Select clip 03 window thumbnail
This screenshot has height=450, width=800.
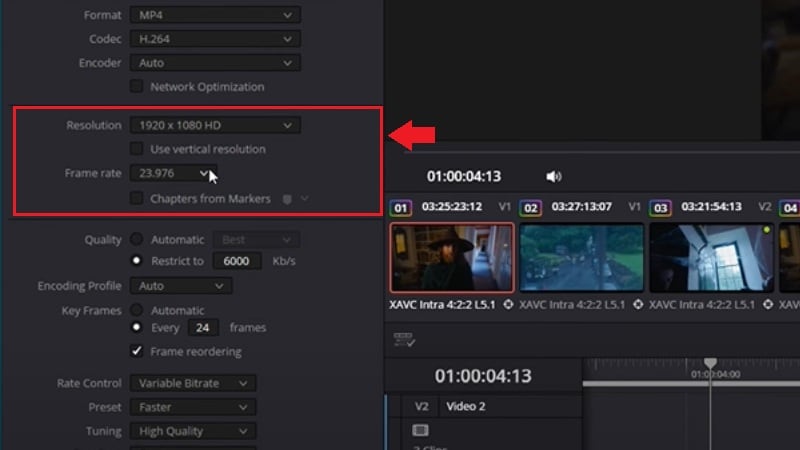click(x=711, y=258)
